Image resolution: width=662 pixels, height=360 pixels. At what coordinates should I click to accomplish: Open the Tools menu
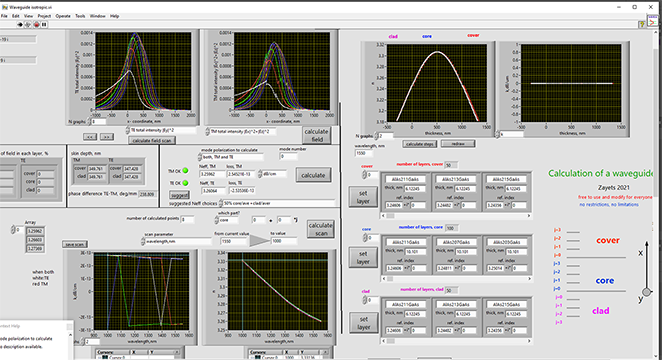coord(80,16)
